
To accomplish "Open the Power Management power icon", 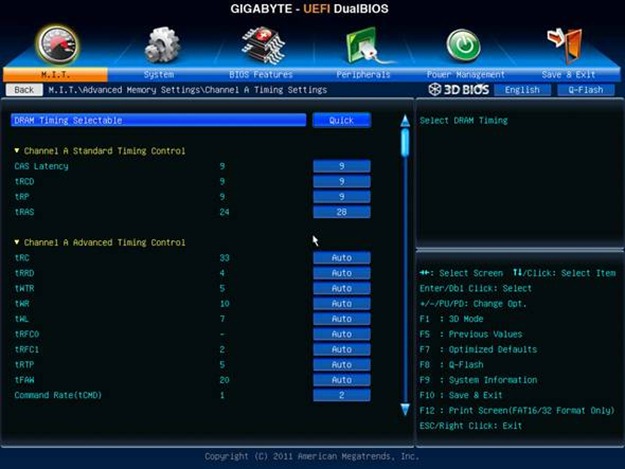I will tap(463, 45).
